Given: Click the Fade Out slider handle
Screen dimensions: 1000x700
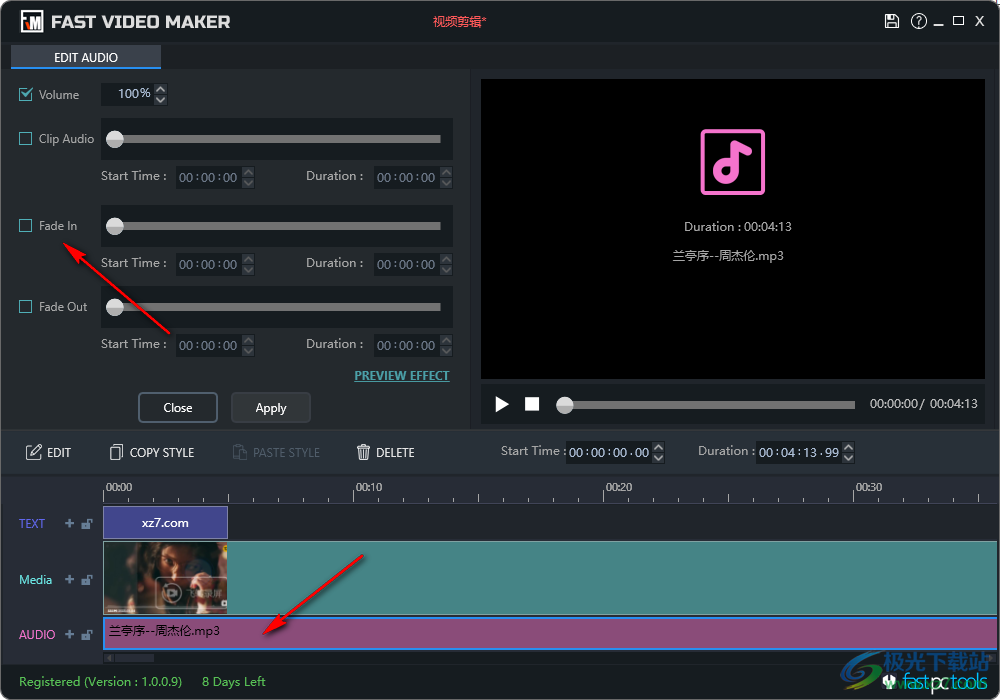Looking at the screenshot, I should 115,307.
